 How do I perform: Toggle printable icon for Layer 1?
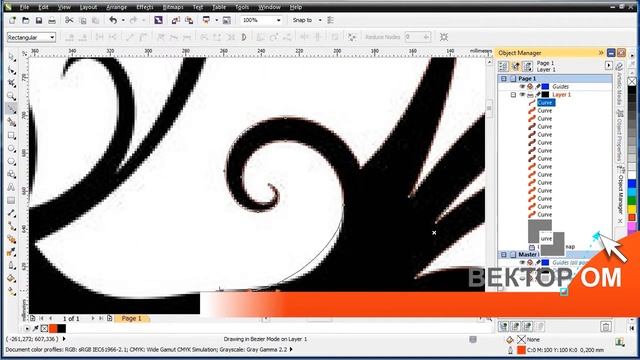530,95
